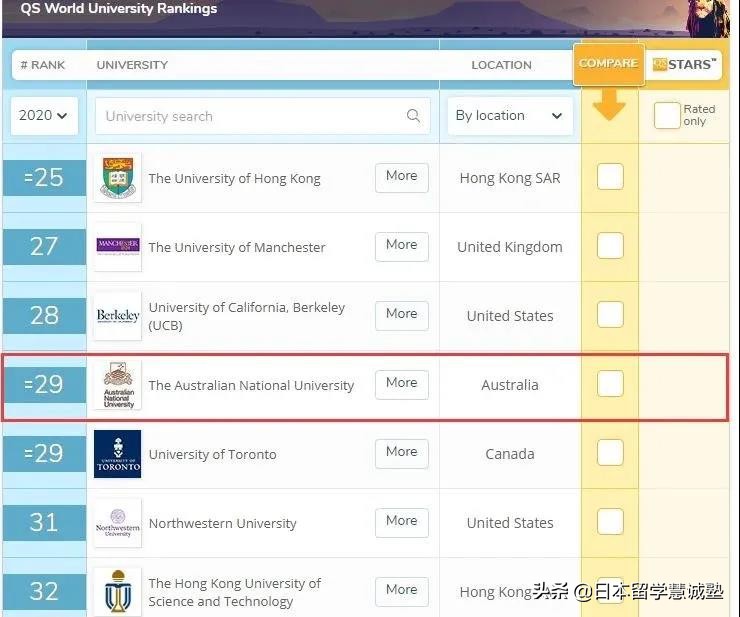Click the Northwestern University logo
The width and height of the screenshot is (740, 617).
[x=118, y=523]
